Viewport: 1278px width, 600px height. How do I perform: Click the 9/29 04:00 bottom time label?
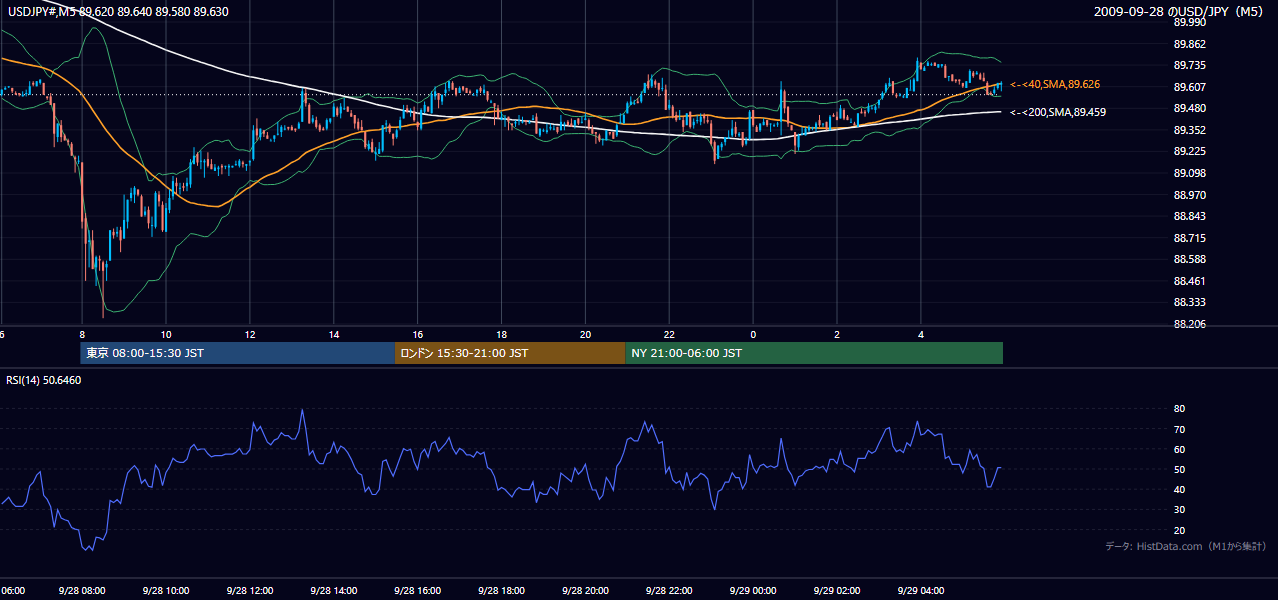tap(922, 591)
